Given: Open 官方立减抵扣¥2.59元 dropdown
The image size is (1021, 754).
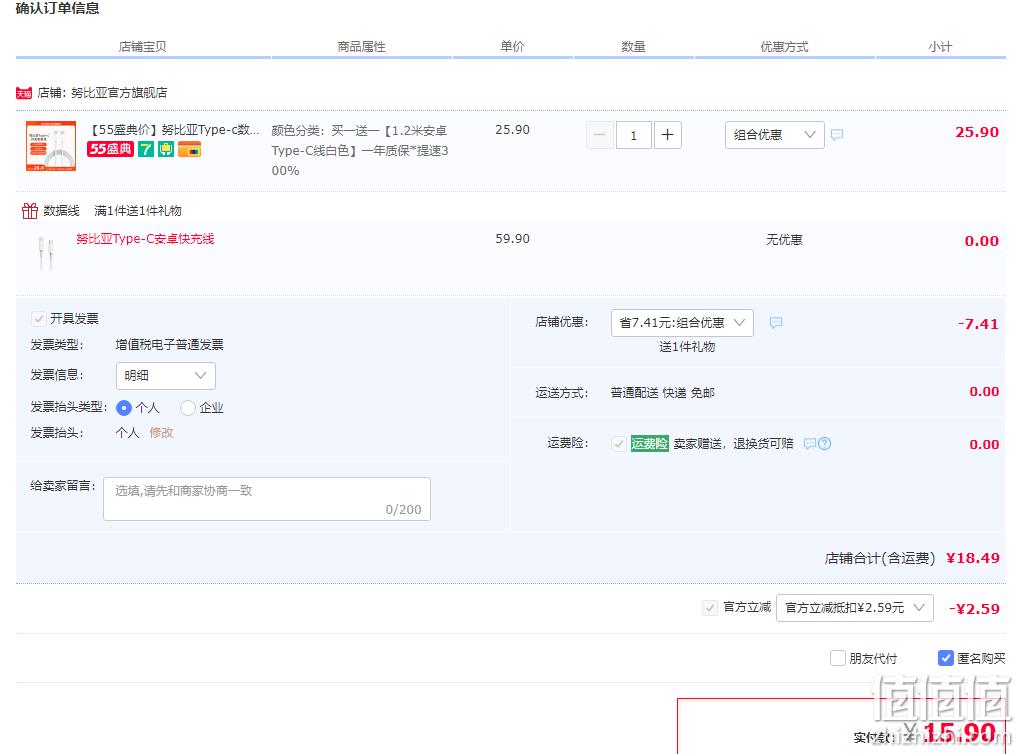Looking at the screenshot, I should click(854, 608).
